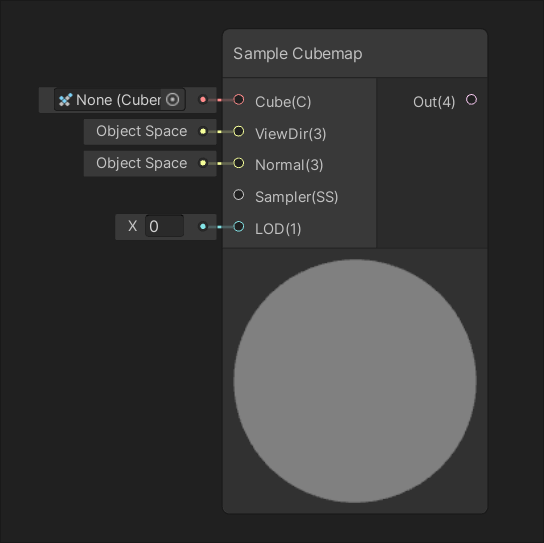This screenshot has height=543, width=544.
Task: Click the gray sphere preview
Action: coord(355,381)
